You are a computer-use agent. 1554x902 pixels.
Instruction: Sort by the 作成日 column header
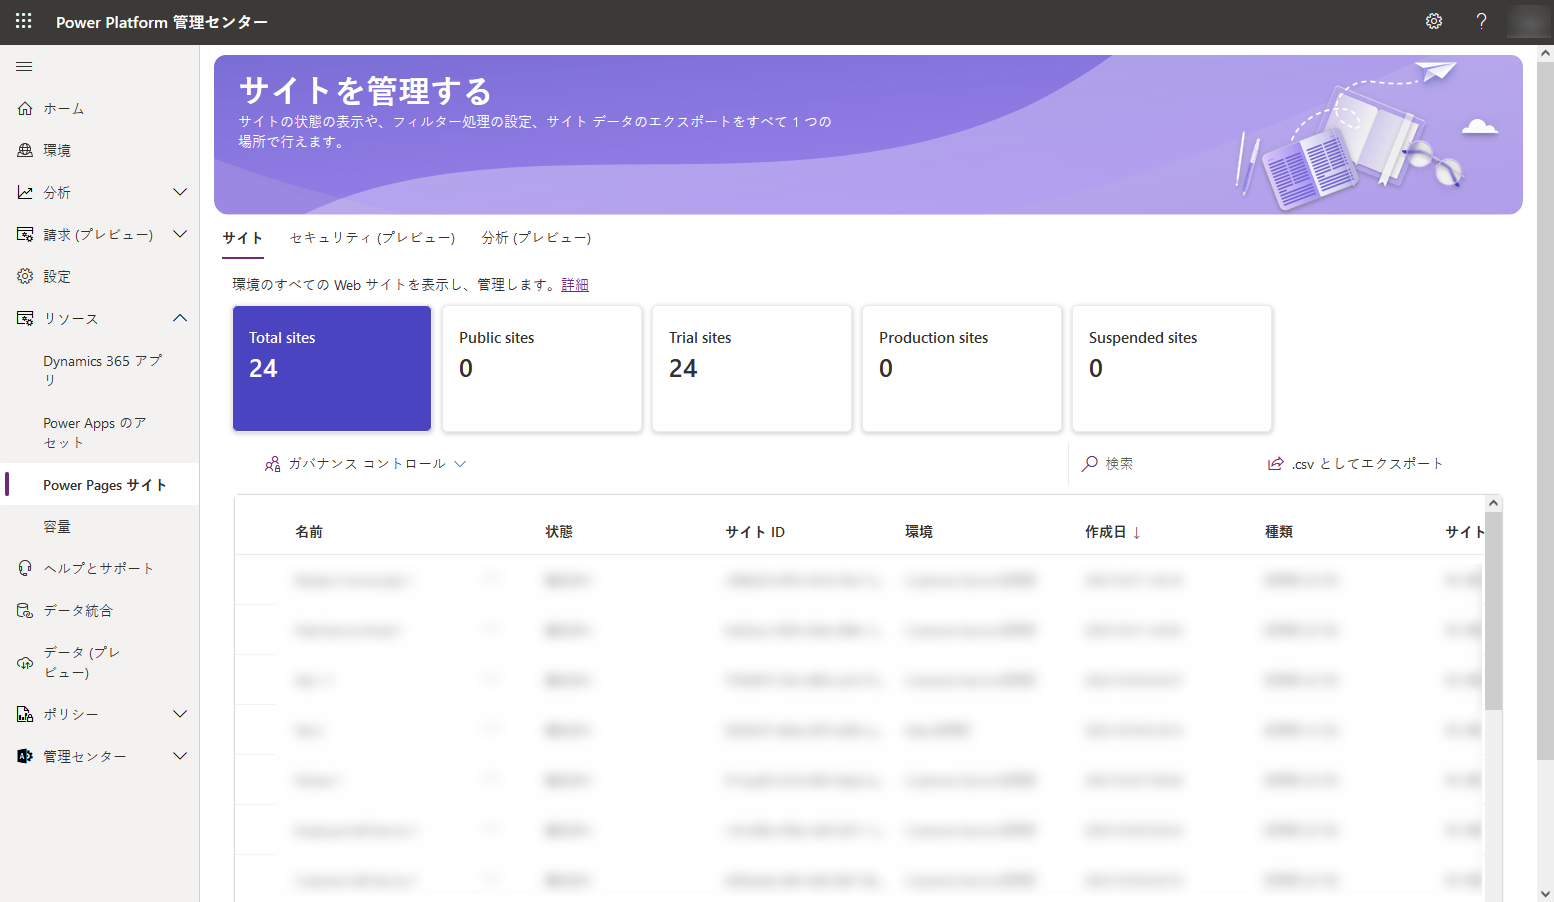click(1106, 532)
